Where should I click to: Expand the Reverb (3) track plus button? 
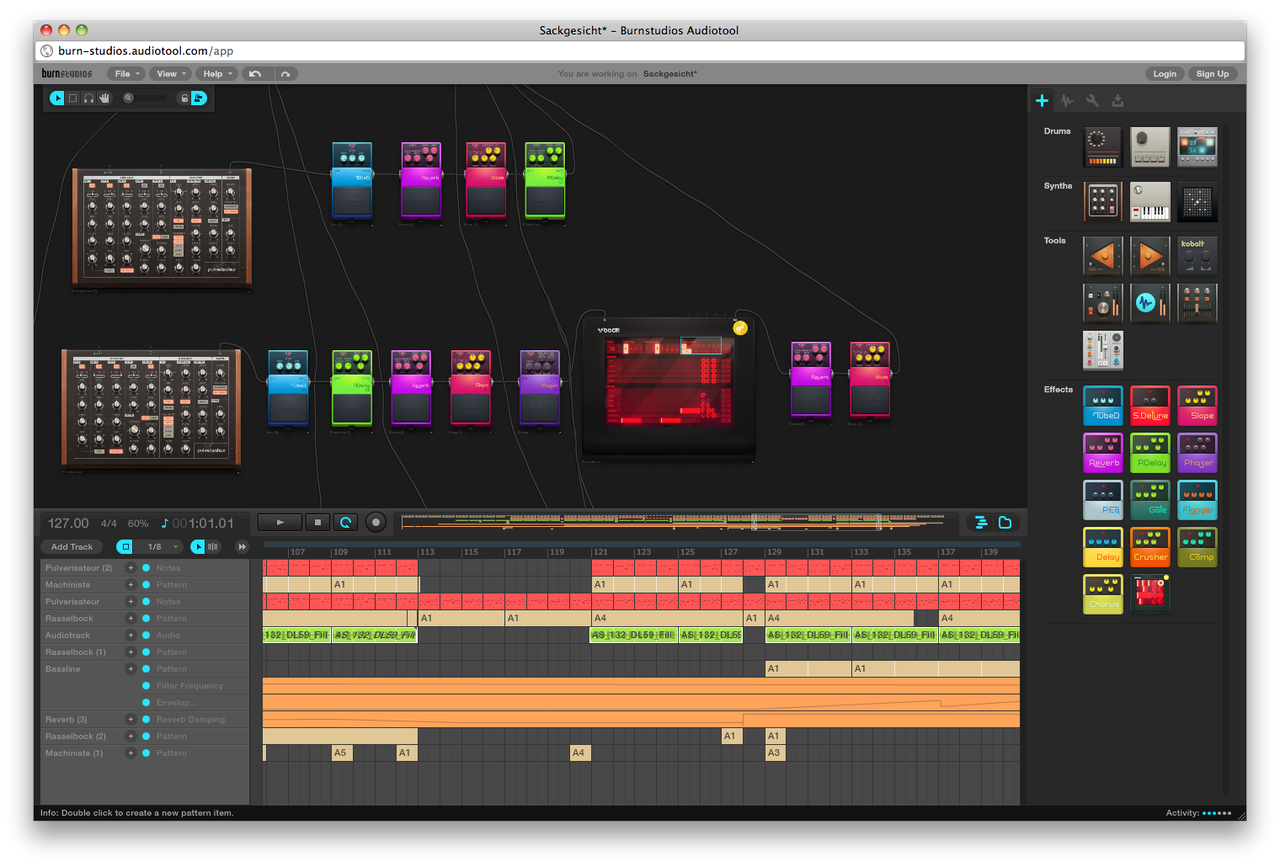coord(130,719)
